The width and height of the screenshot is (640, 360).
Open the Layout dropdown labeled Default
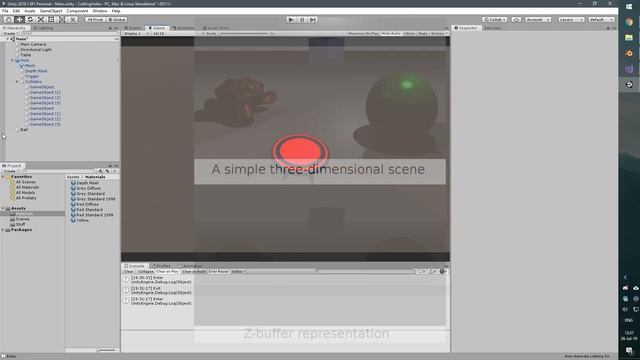point(601,19)
